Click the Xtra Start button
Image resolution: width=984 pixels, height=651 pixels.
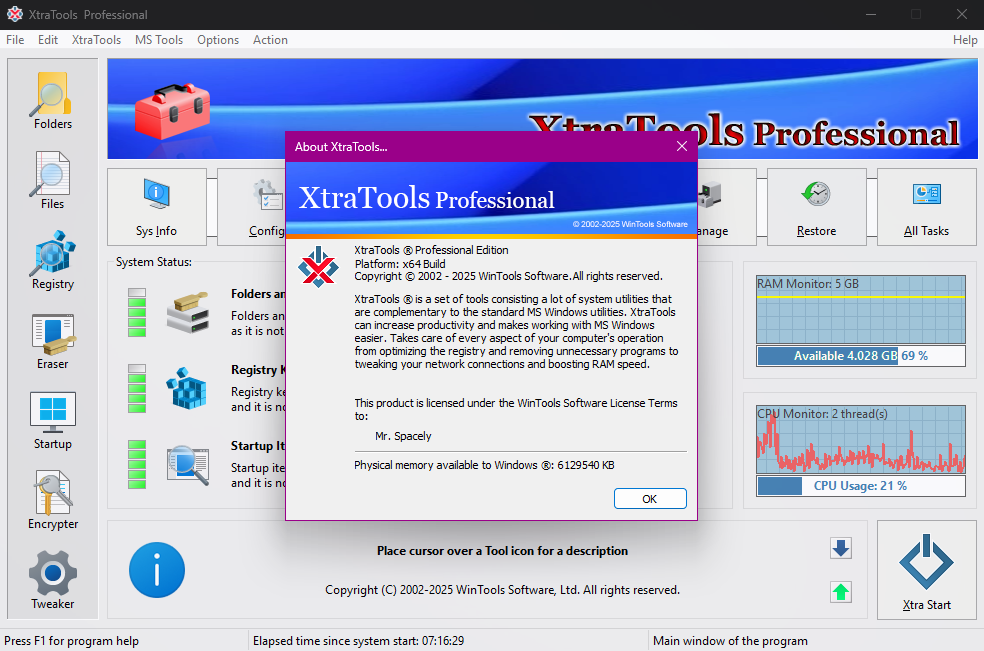tap(926, 570)
